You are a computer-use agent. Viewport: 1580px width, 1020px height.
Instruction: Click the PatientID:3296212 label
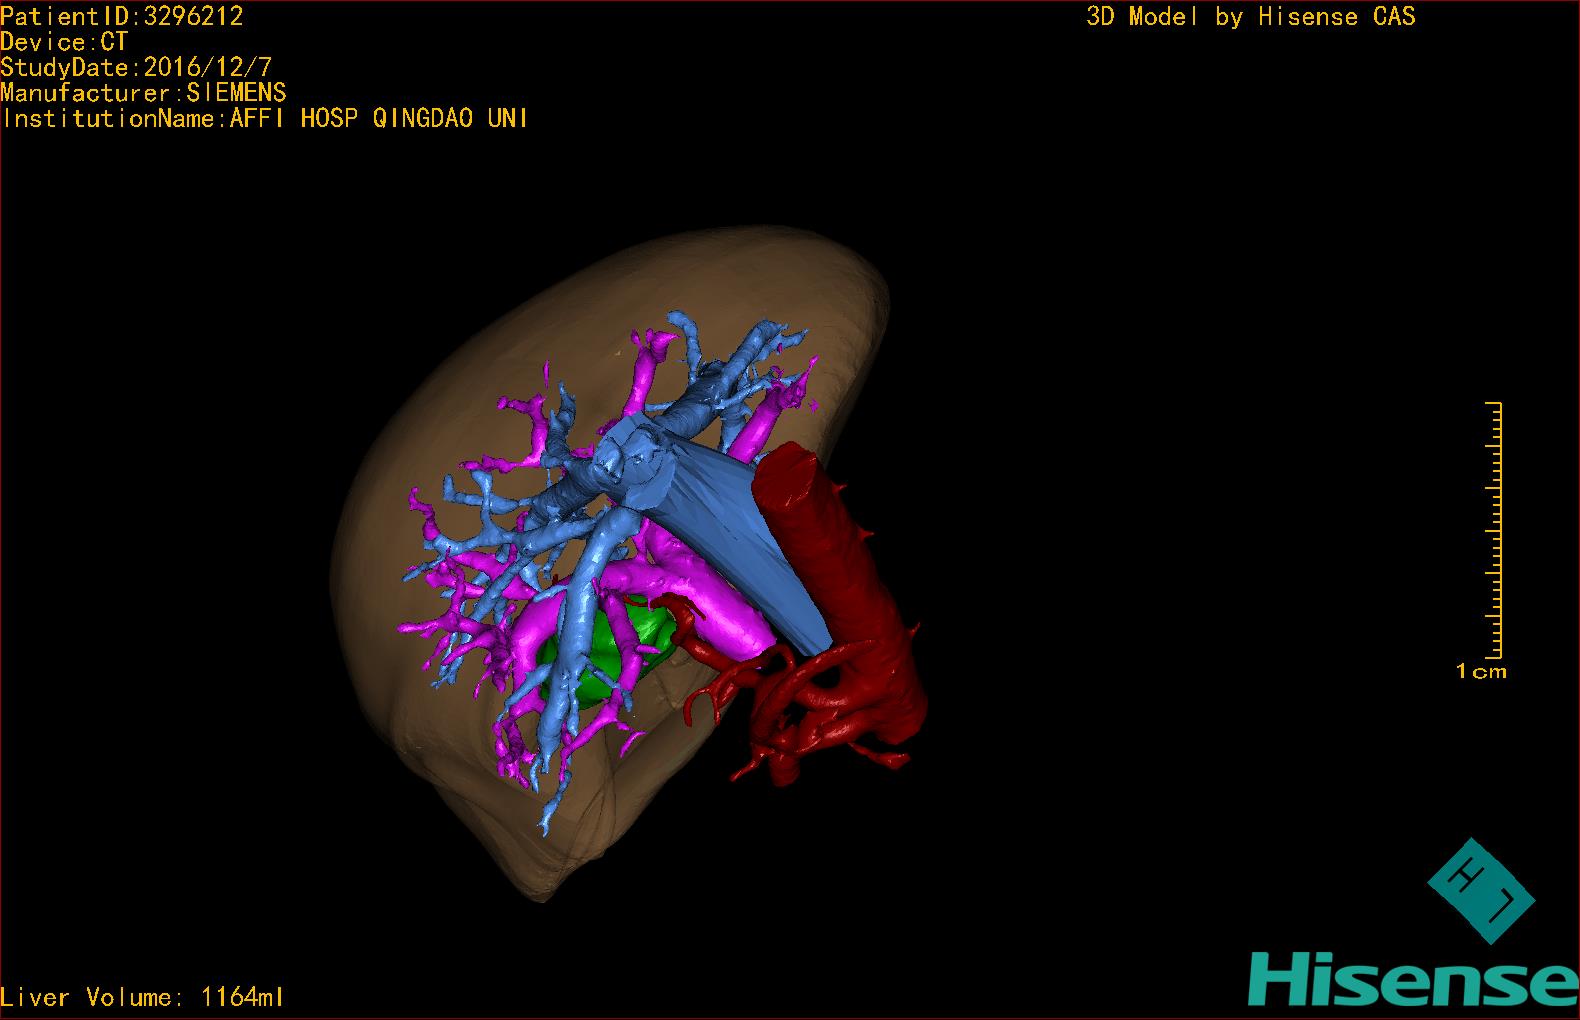(122, 16)
